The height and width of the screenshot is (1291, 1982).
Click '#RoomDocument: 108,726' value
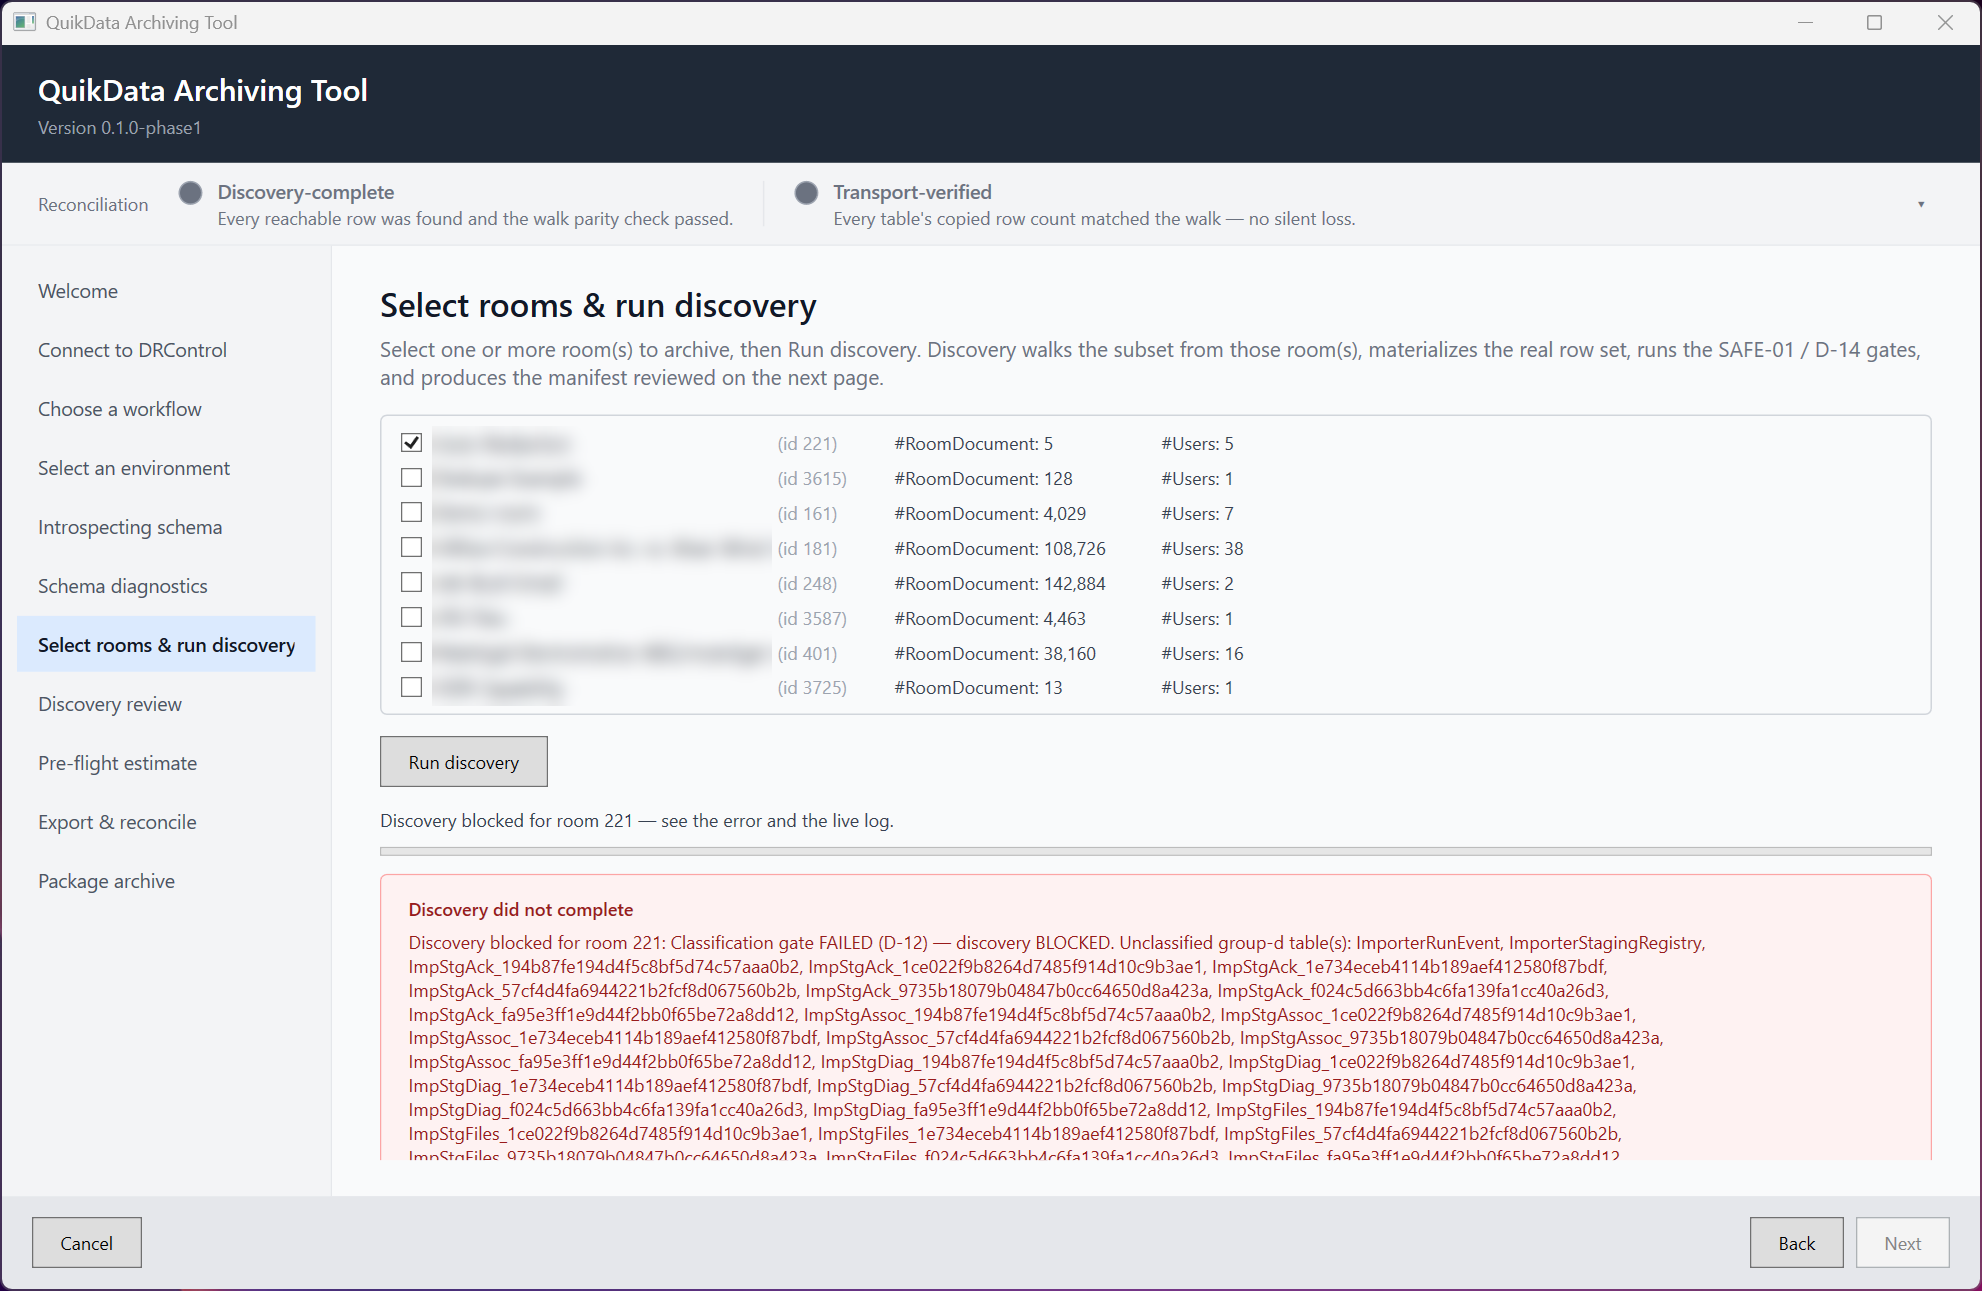click(1000, 549)
